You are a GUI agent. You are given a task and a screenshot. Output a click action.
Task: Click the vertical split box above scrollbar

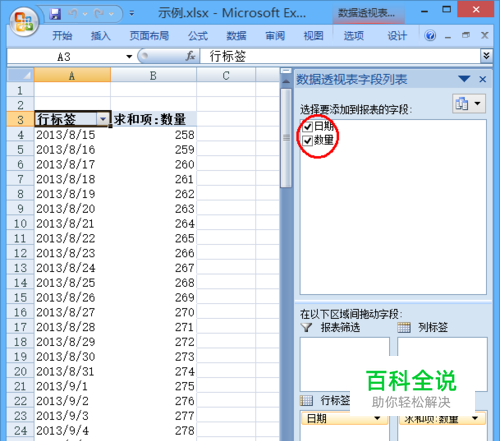pos(286,71)
